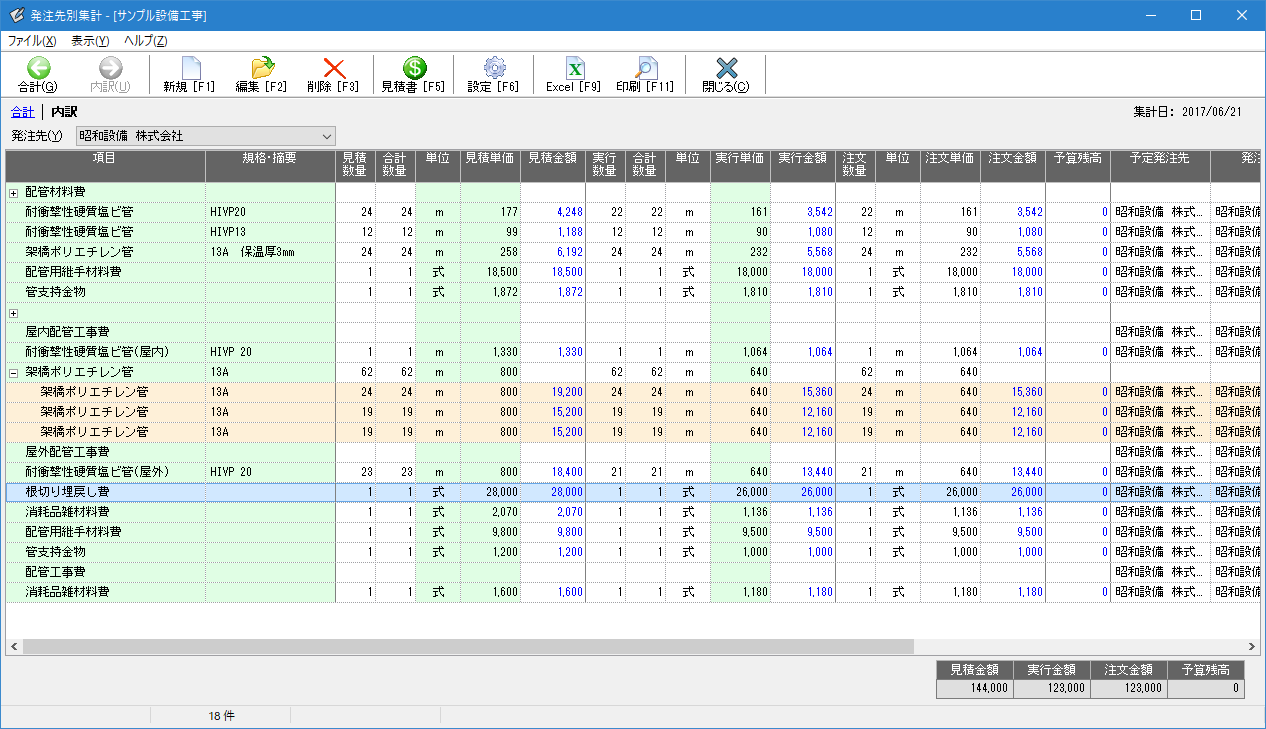Click the 印刷 [F11] print preview icon
Screen dimensions: 1266x729
point(646,68)
